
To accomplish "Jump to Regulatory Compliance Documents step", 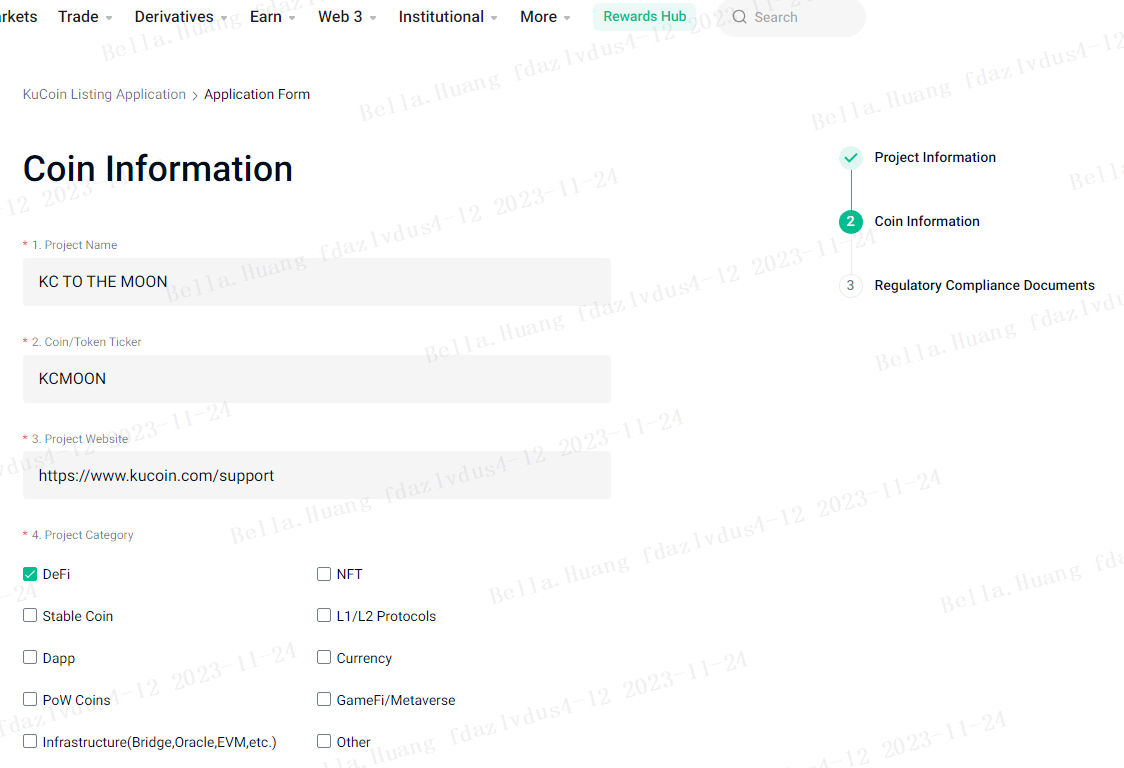I will point(984,285).
